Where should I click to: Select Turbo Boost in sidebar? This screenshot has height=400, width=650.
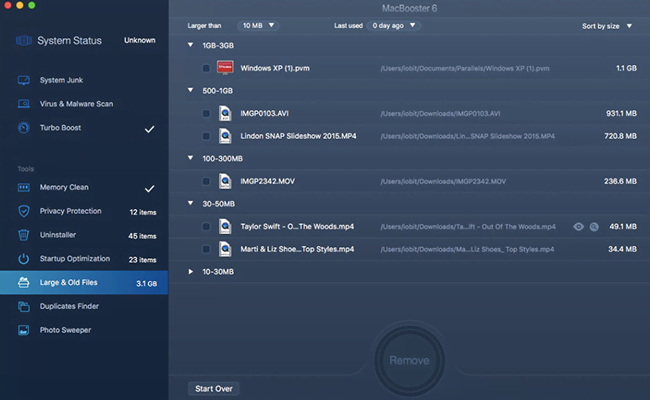[61, 128]
